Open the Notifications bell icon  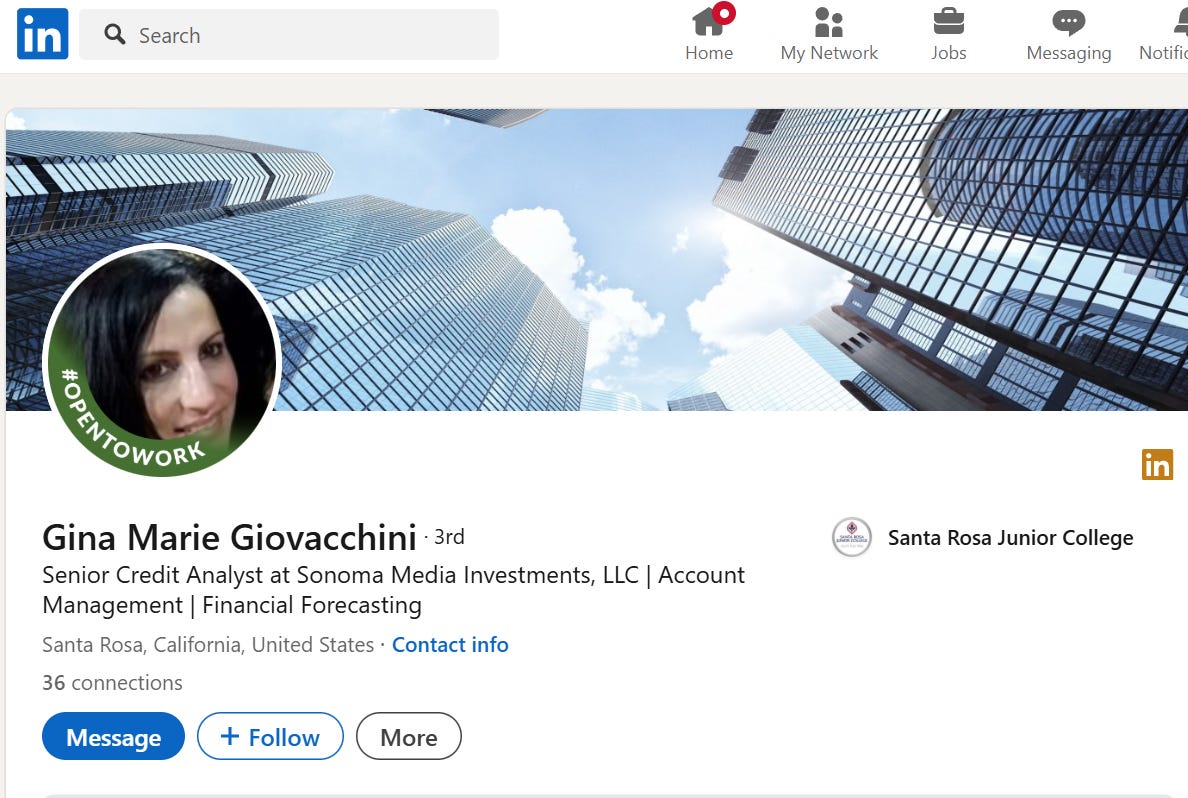click(1180, 22)
